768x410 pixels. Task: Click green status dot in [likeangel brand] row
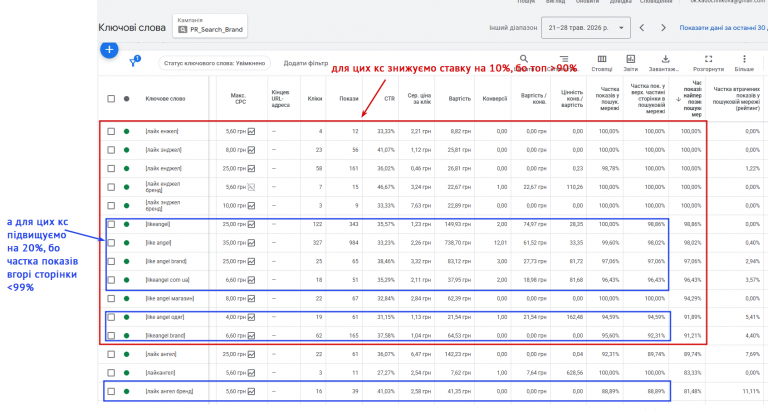click(x=126, y=336)
